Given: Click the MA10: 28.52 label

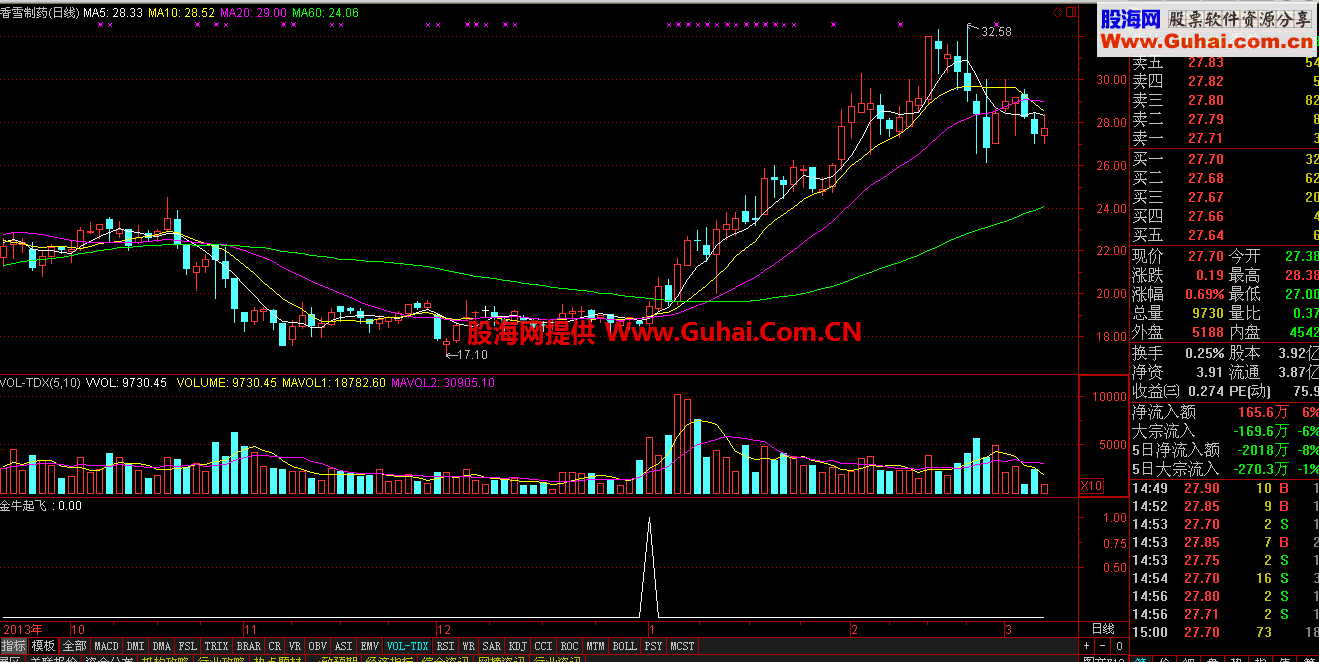Looking at the screenshot, I should click(181, 12).
